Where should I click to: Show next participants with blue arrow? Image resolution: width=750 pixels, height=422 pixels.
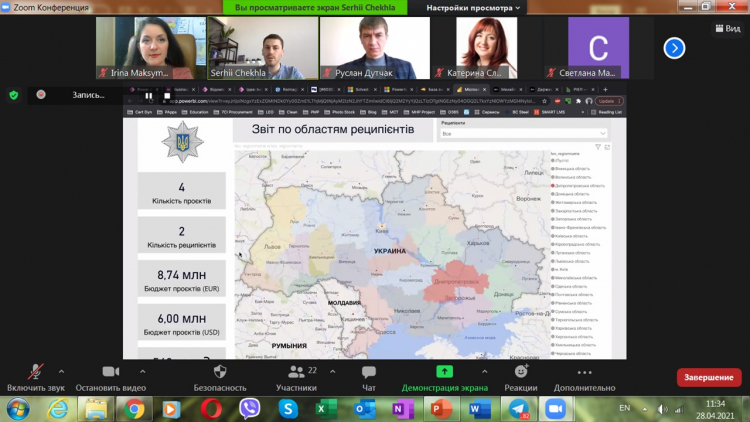point(675,46)
